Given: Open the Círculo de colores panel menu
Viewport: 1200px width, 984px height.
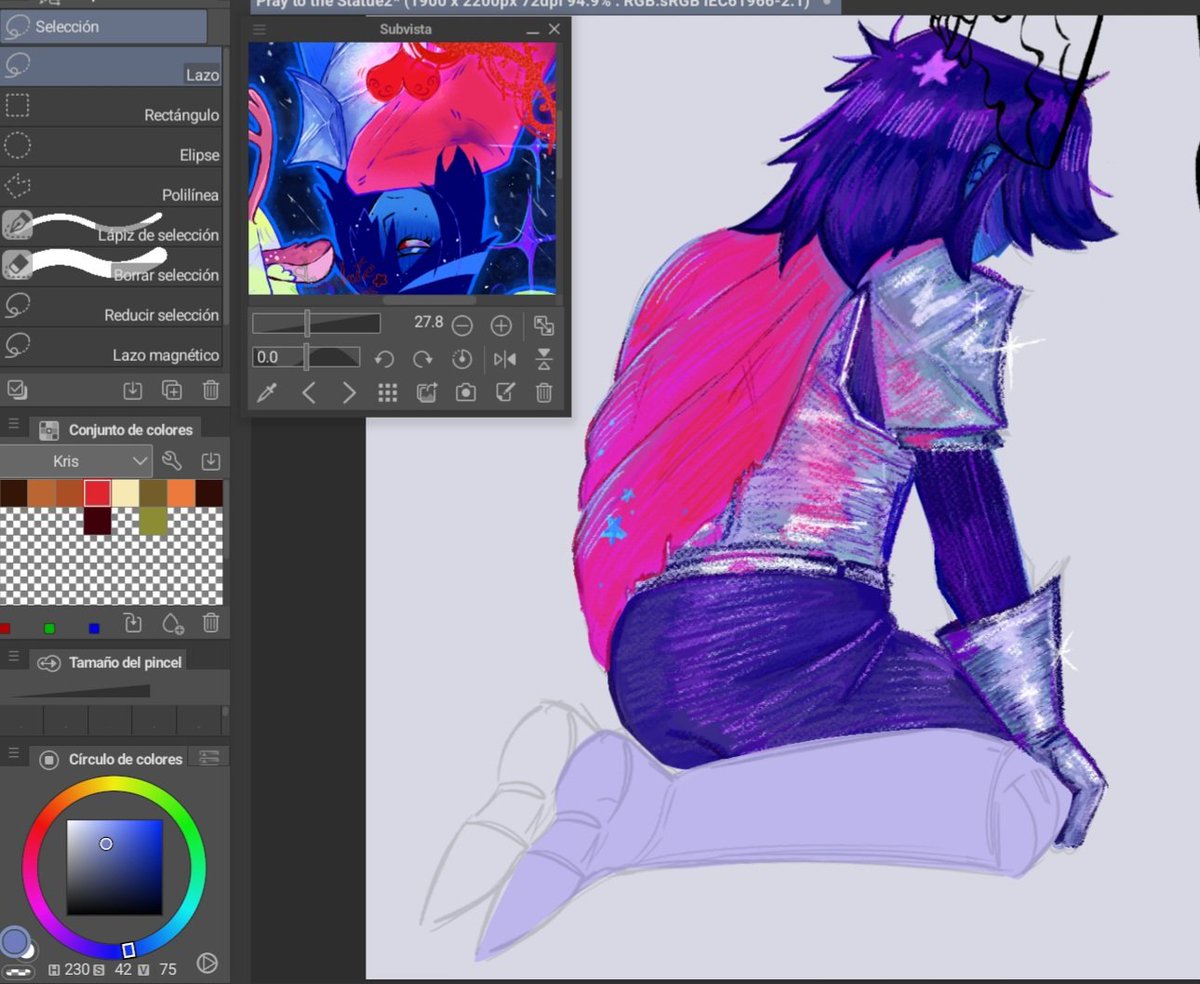Looking at the screenshot, I should (x=12, y=752).
